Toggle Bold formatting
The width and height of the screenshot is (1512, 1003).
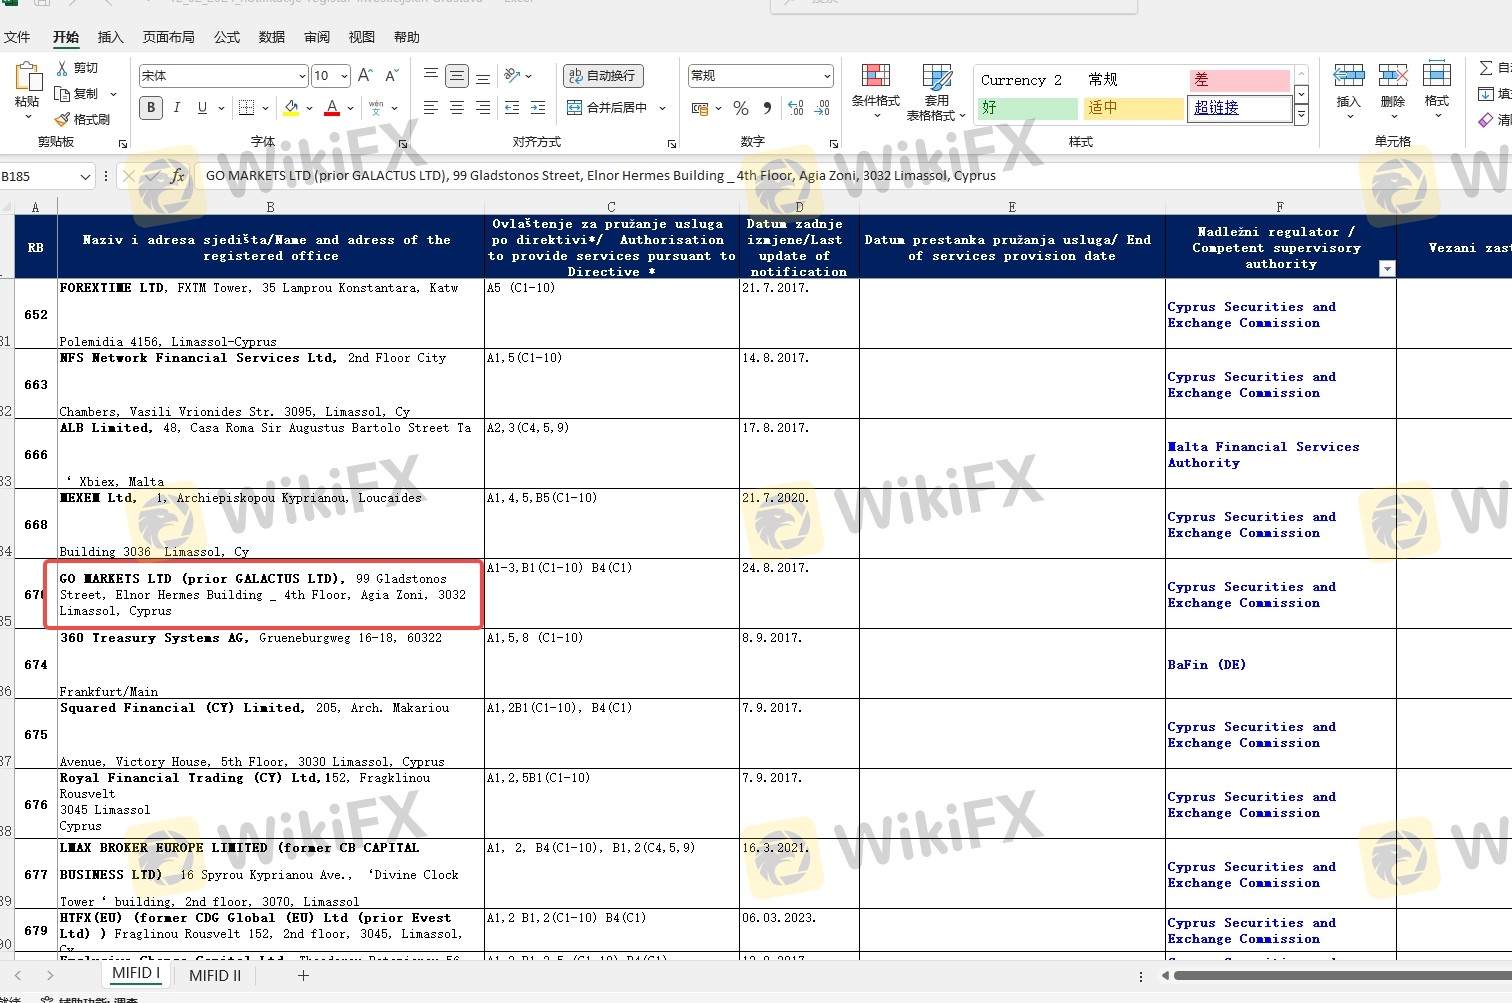click(151, 108)
